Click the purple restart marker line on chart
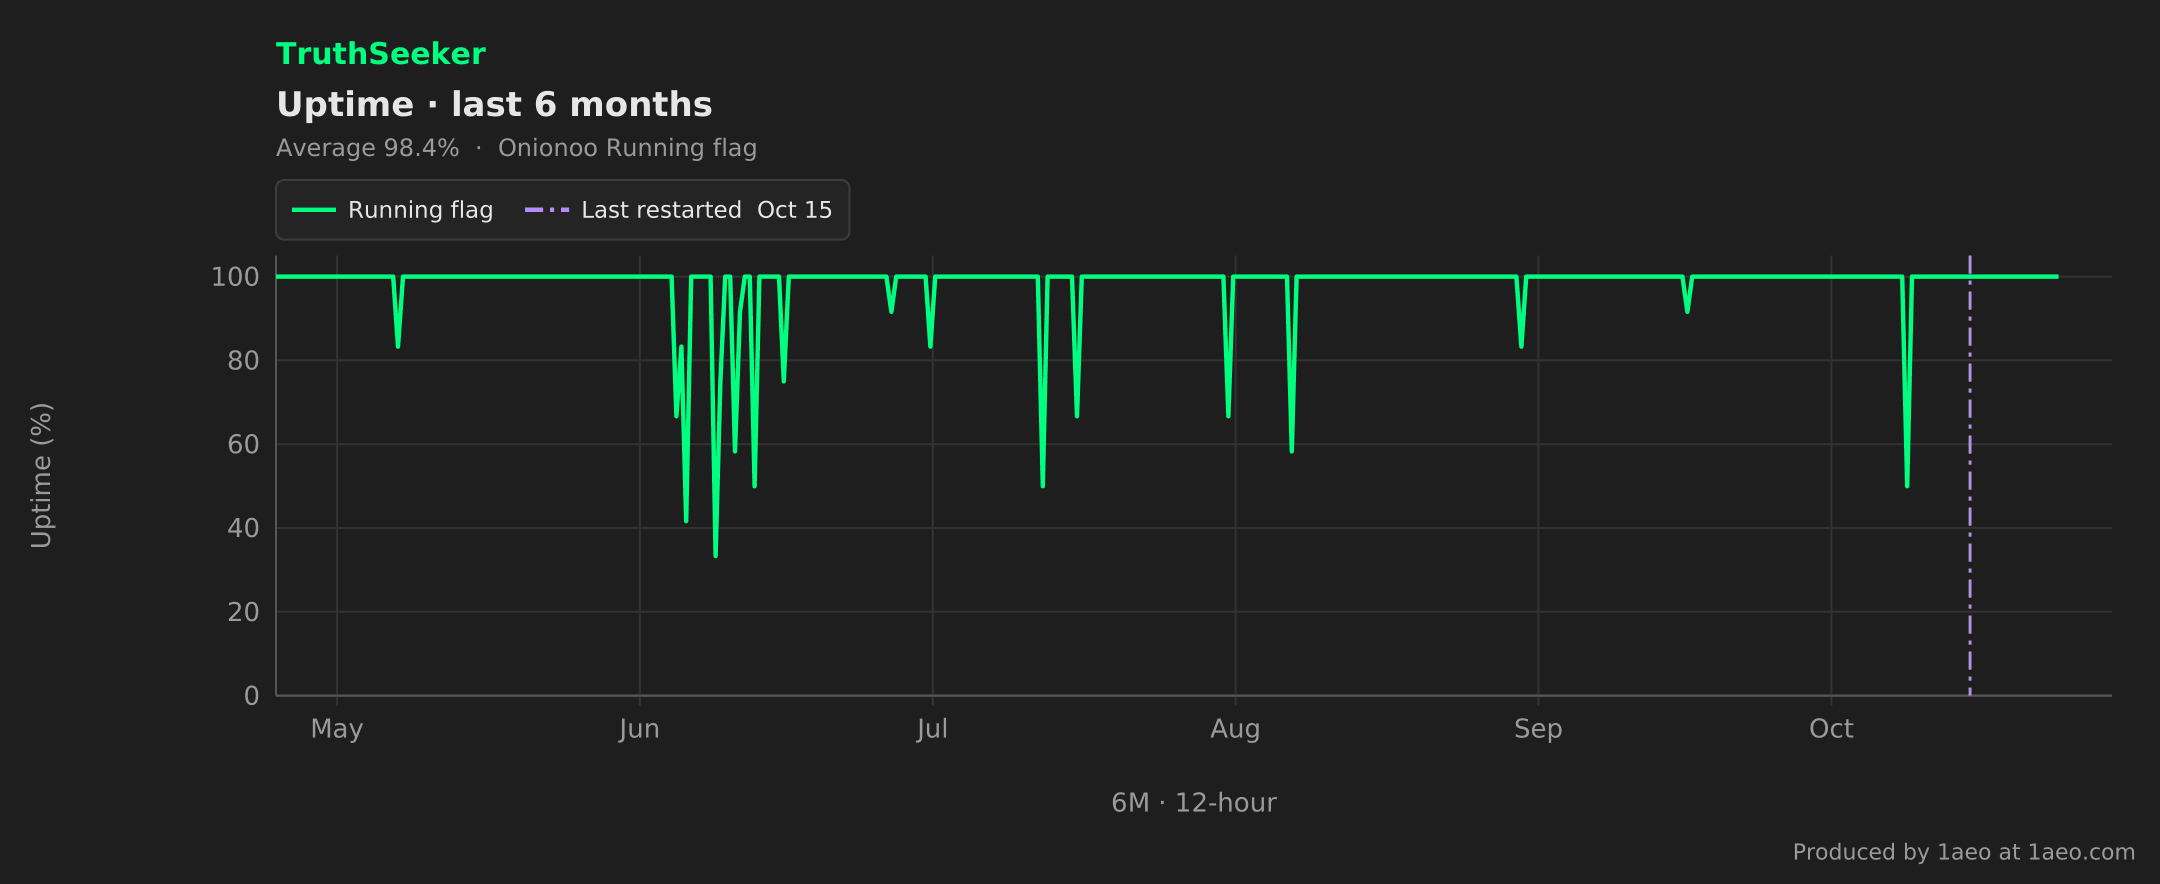Image resolution: width=2160 pixels, height=884 pixels. tap(1970, 475)
